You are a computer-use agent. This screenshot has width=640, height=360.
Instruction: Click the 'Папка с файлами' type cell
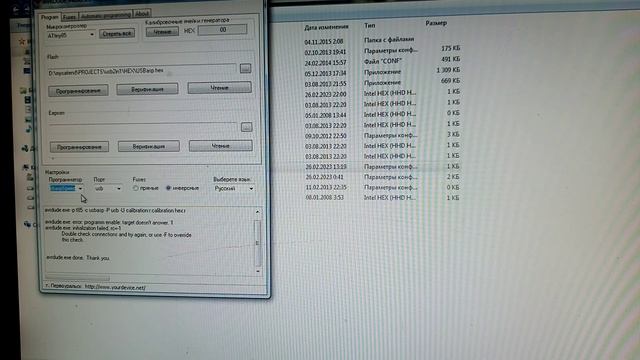pyautogui.click(x=389, y=40)
